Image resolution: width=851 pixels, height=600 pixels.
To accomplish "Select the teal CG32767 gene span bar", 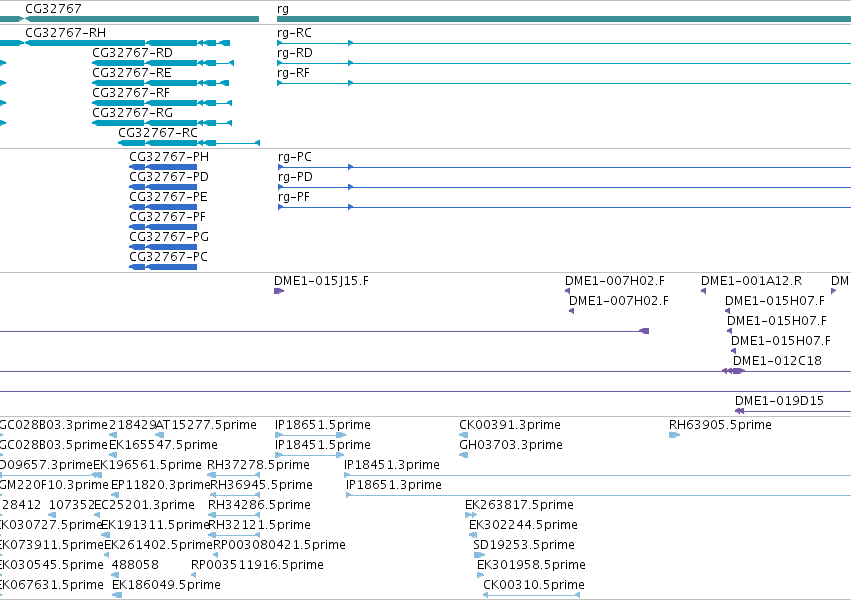I will point(142,19).
